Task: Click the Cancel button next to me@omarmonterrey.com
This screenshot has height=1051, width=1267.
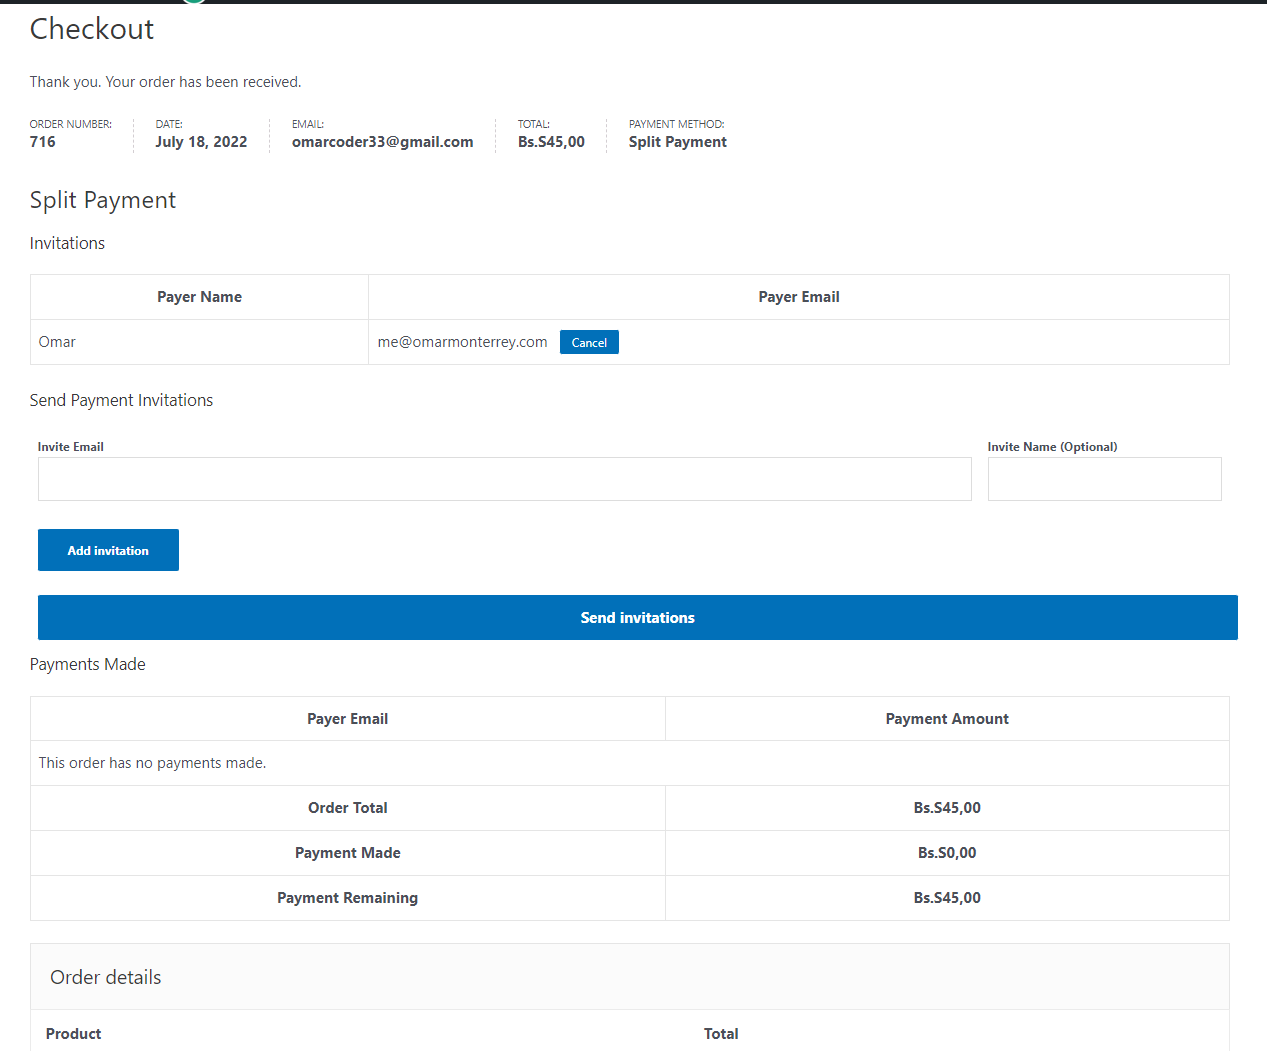Action: point(589,341)
